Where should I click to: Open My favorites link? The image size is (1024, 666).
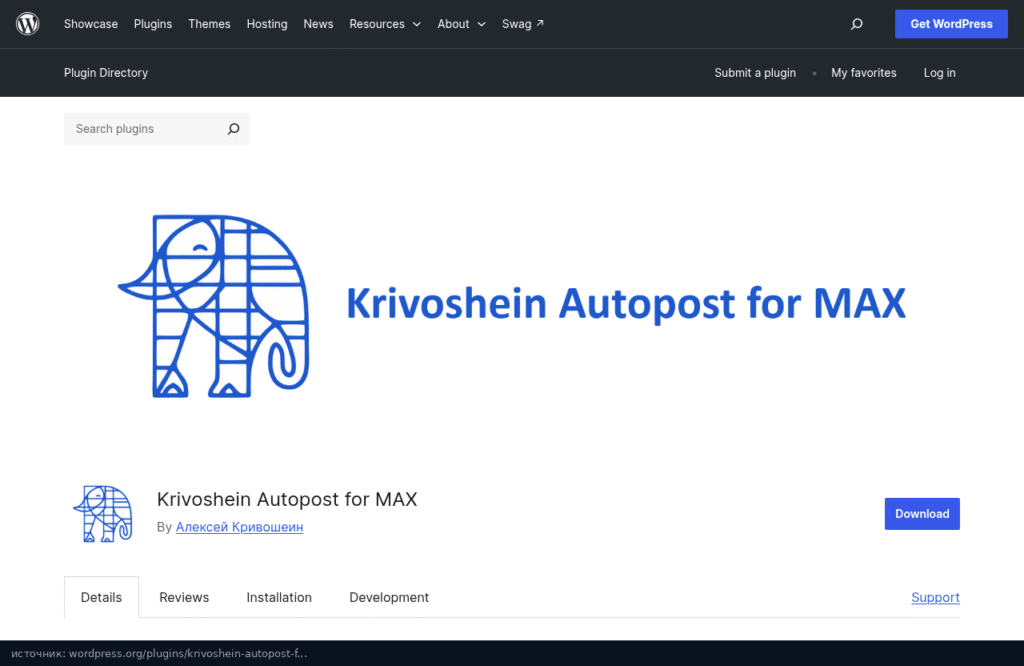pos(863,72)
